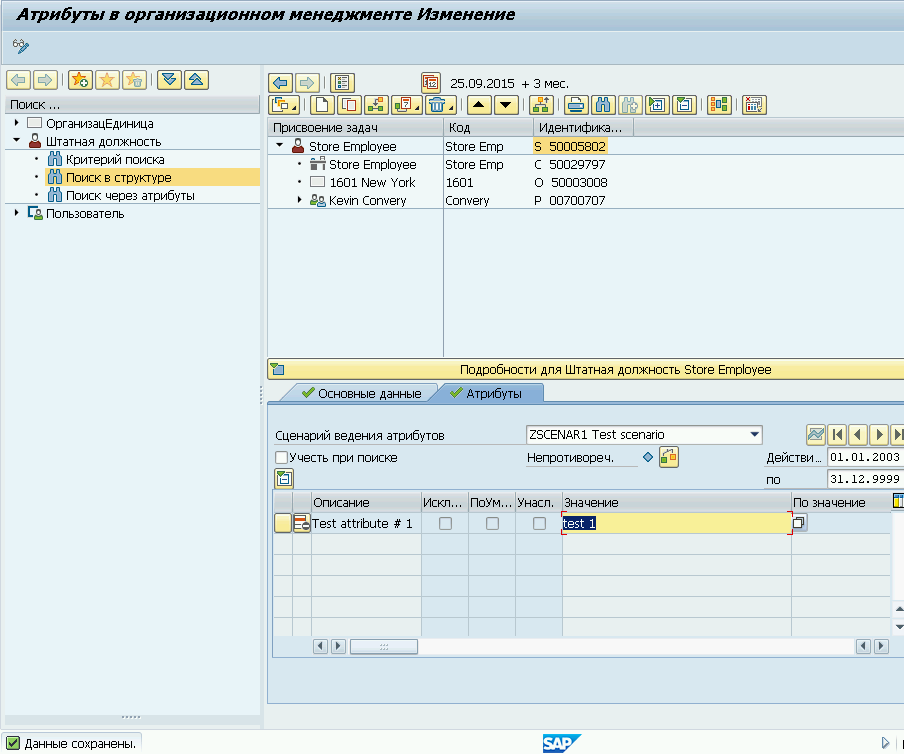Click expand all double-down arrows icon
Viewport: 904px width, 754px height.
coord(169,80)
